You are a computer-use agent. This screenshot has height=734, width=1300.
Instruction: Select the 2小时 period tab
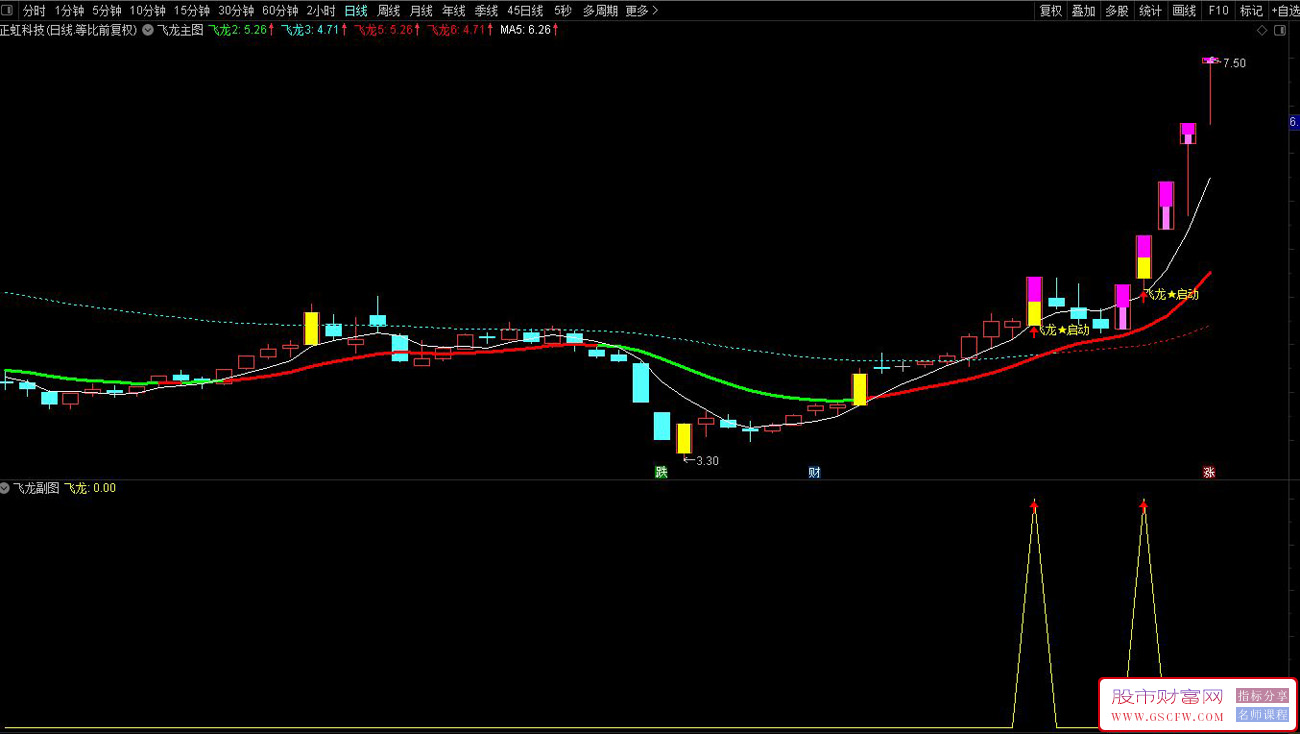pos(321,11)
